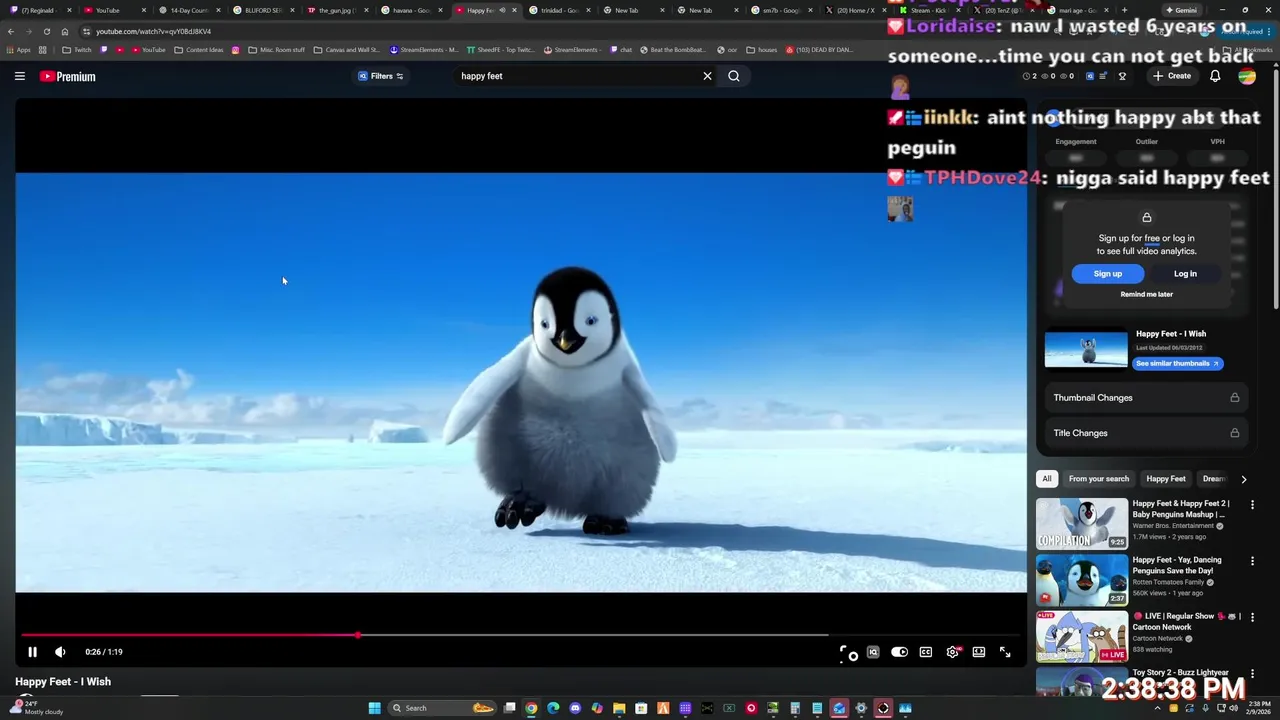Click 'See similar thumbnails' button
This screenshot has width=1280, height=720.
point(1177,363)
